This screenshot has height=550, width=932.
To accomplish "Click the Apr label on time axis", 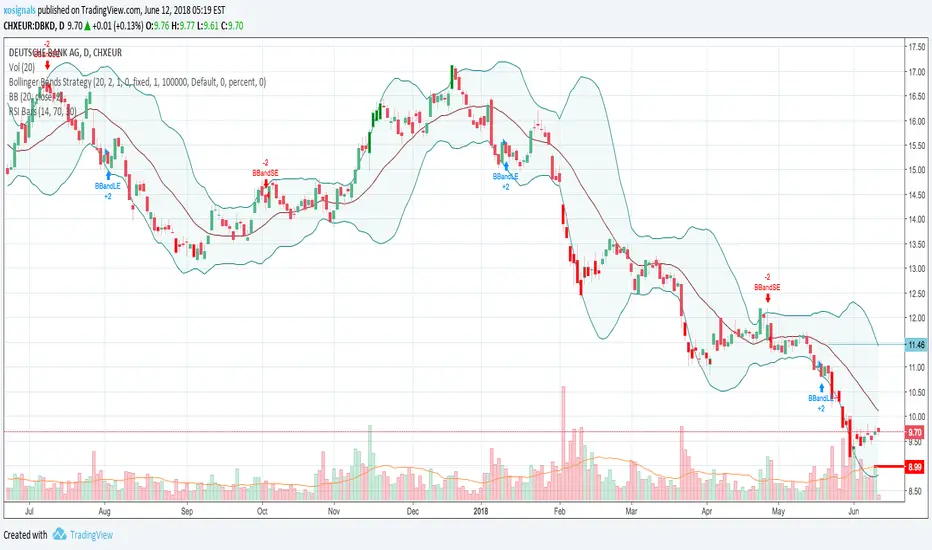I will click(707, 511).
